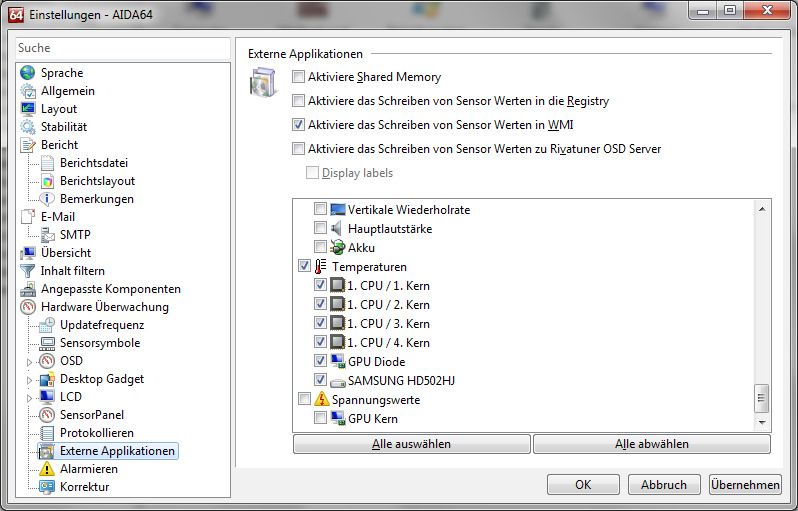Disable writing sensor values to WMI
This screenshot has width=798, height=511.
(x=298, y=125)
